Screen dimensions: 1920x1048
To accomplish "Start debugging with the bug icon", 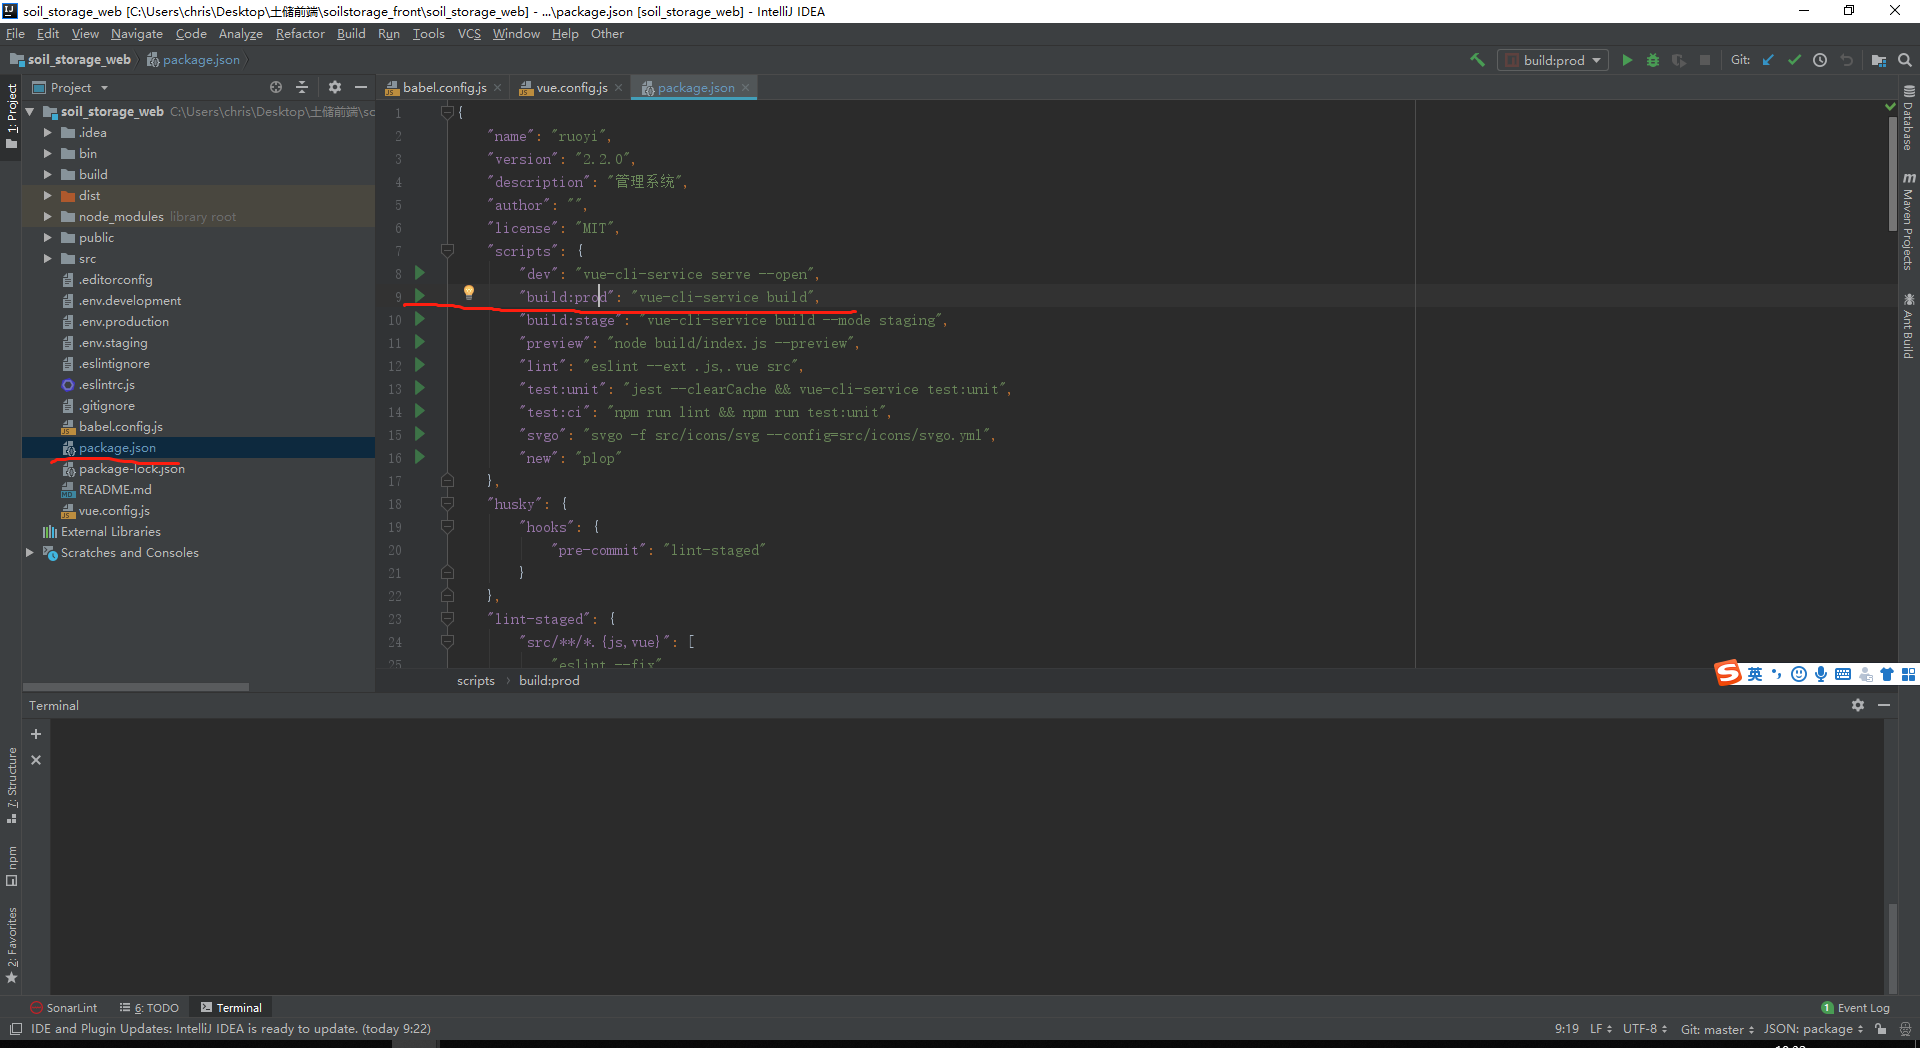I will tap(1653, 60).
